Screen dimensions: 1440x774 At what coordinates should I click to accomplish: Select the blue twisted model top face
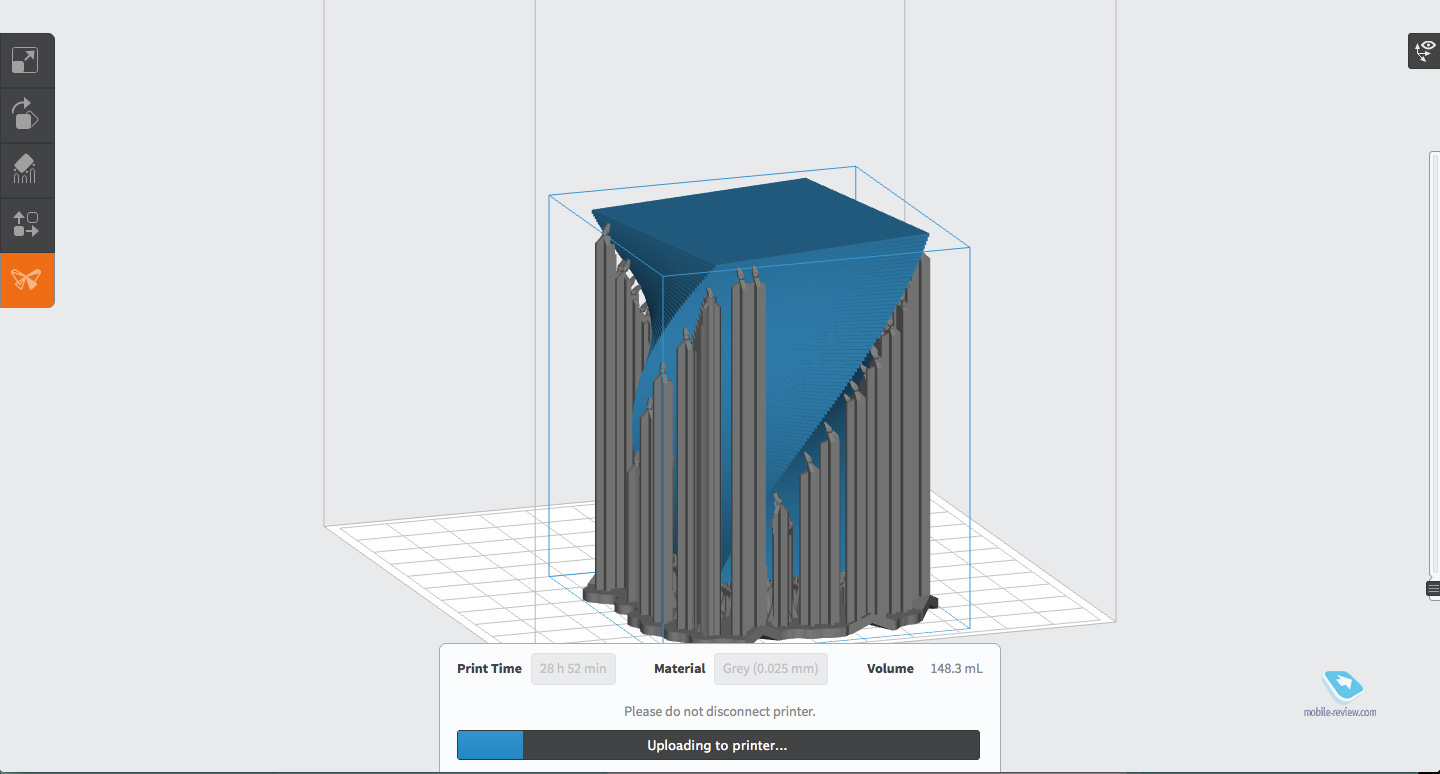tap(760, 215)
